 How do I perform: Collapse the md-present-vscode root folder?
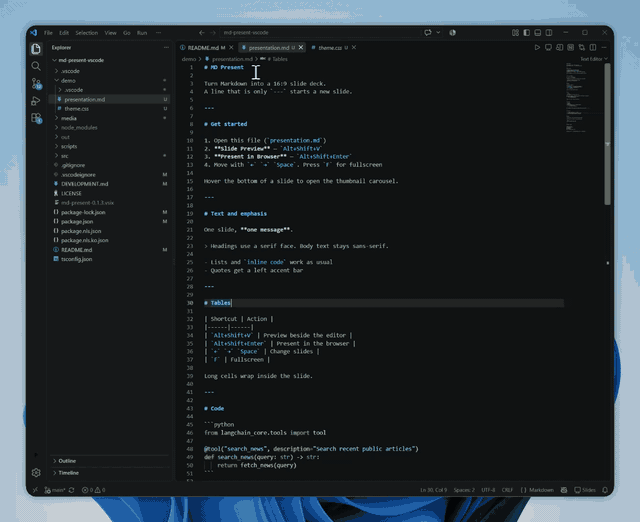pyautogui.click(x=54, y=60)
